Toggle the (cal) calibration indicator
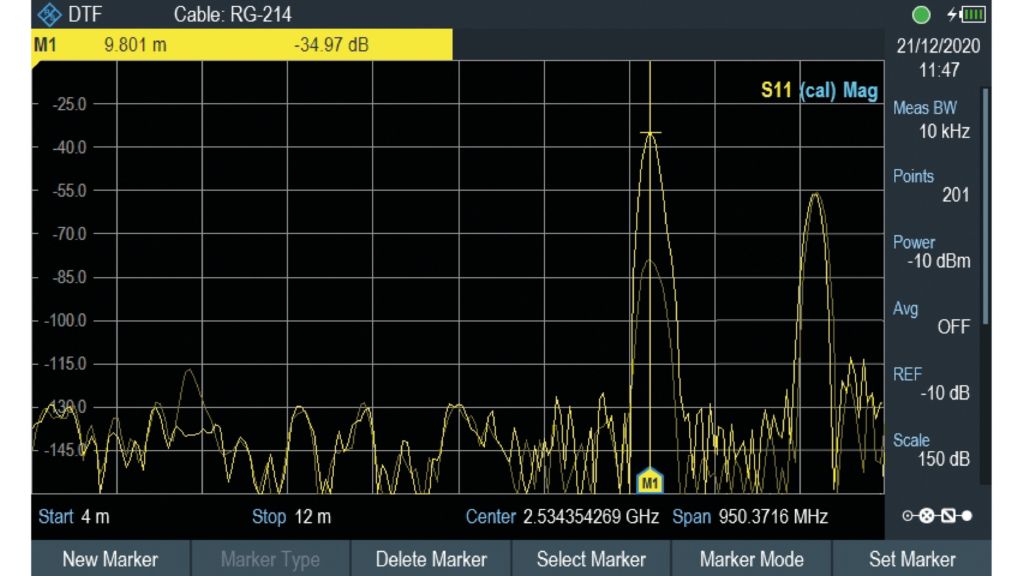 coord(817,91)
